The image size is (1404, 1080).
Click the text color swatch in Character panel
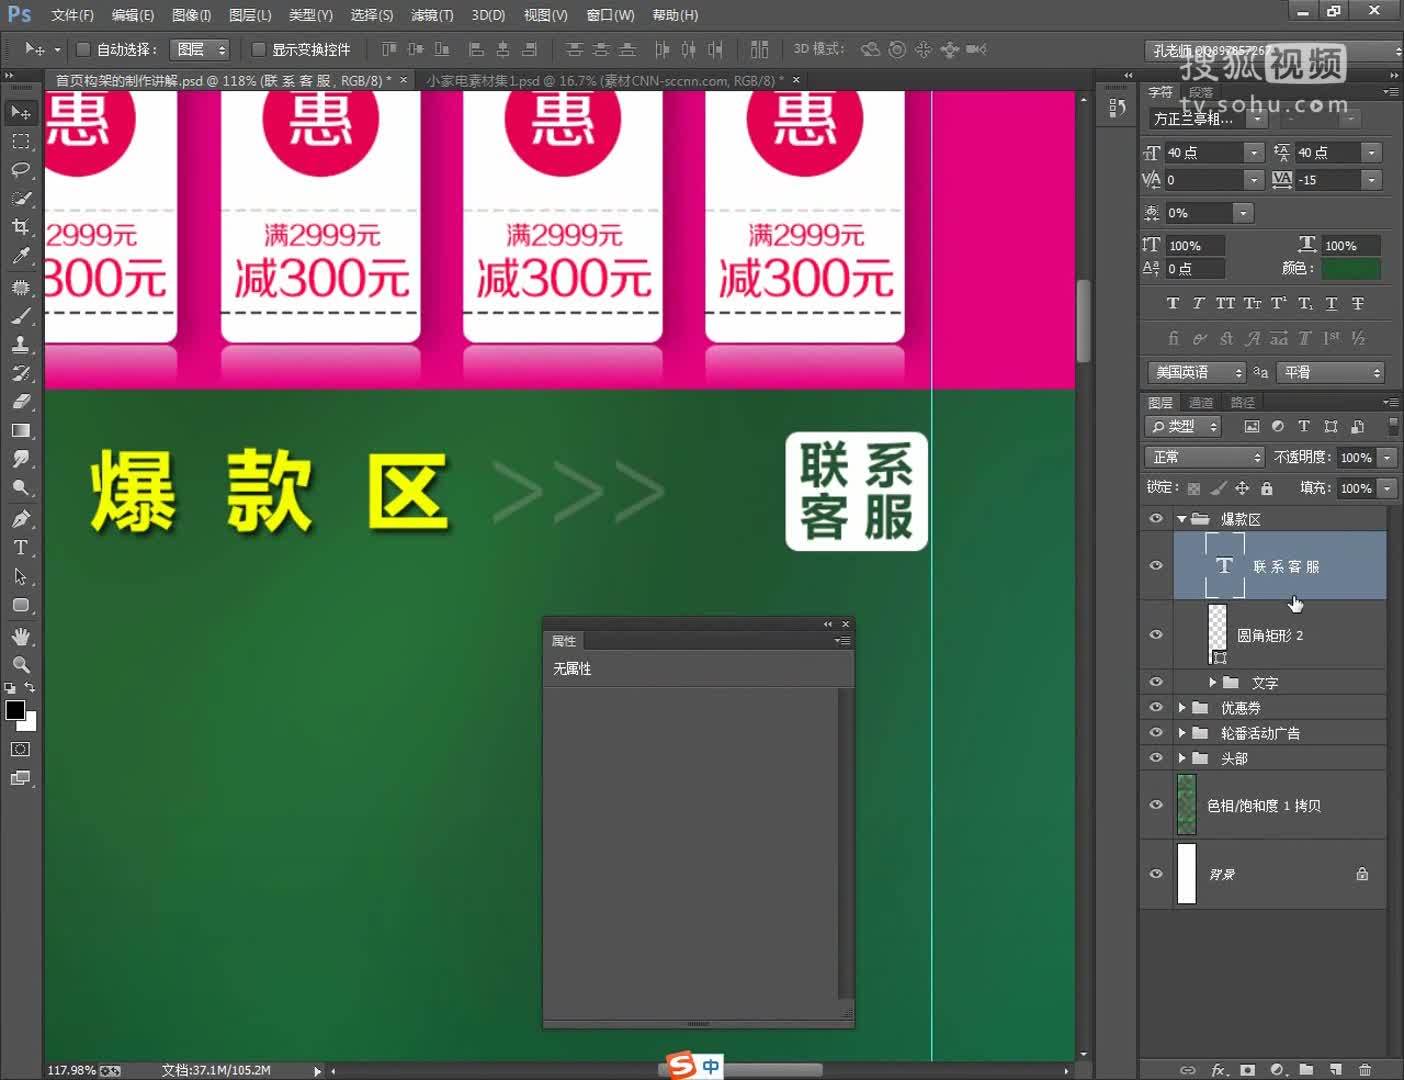1350,268
